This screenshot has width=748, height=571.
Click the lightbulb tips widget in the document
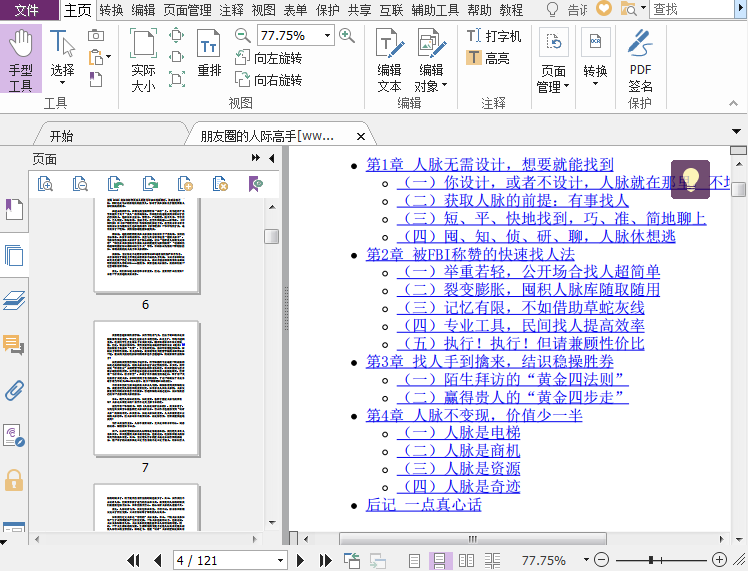tap(690, 179)
